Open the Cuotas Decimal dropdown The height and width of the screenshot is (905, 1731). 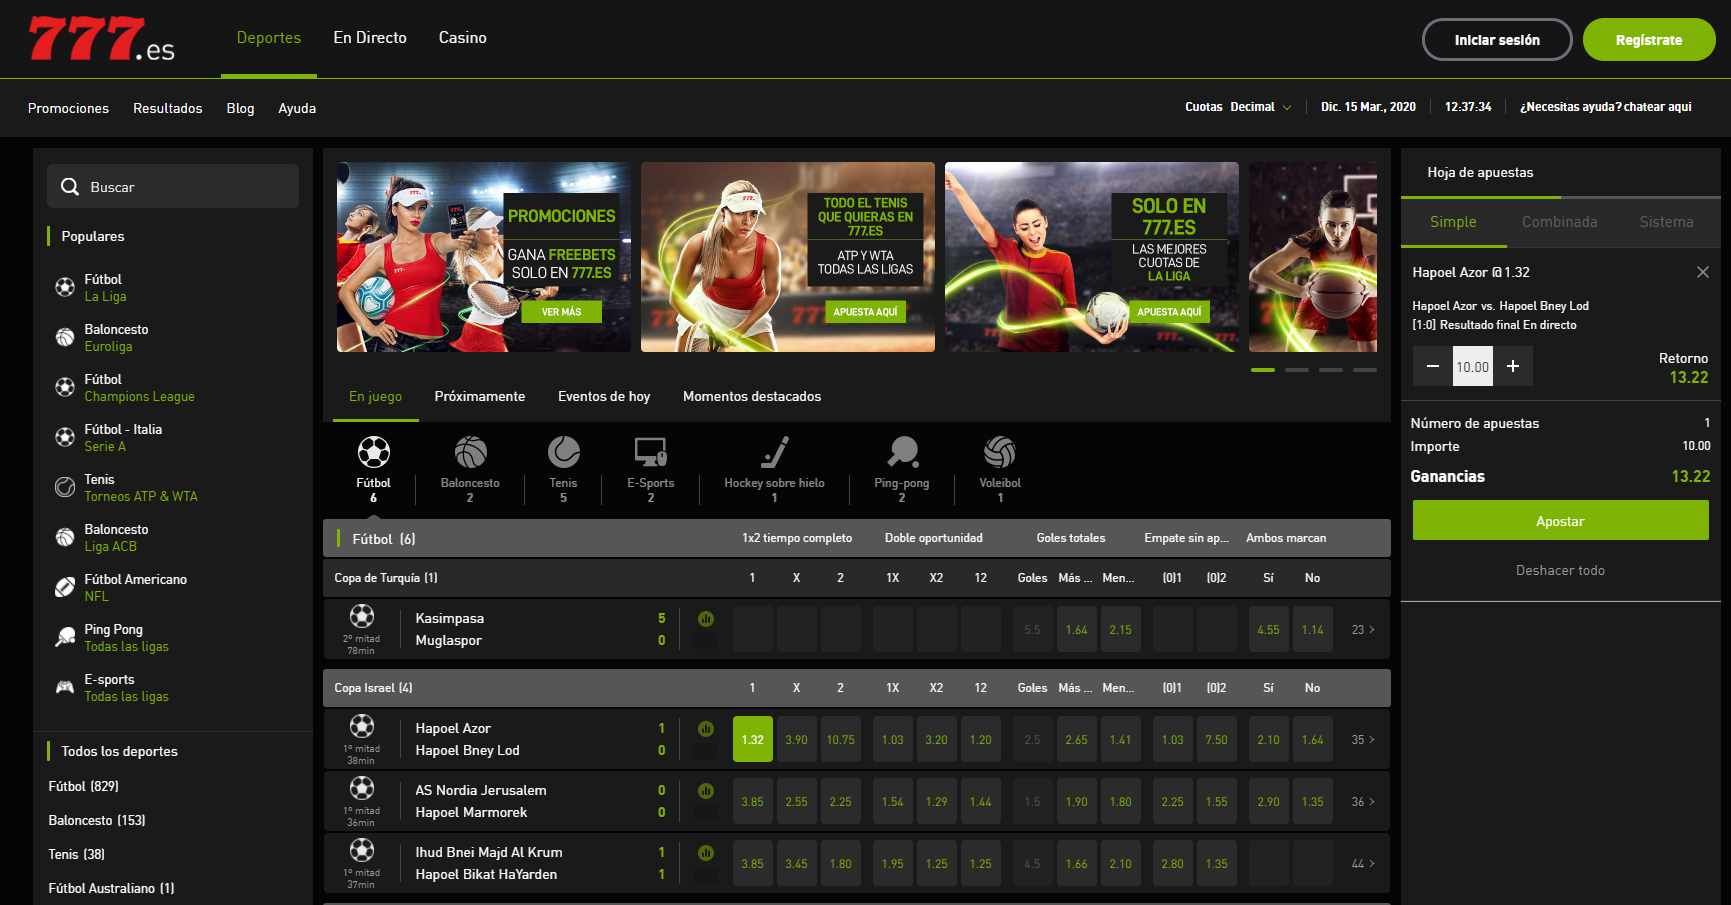(1239, 107)
